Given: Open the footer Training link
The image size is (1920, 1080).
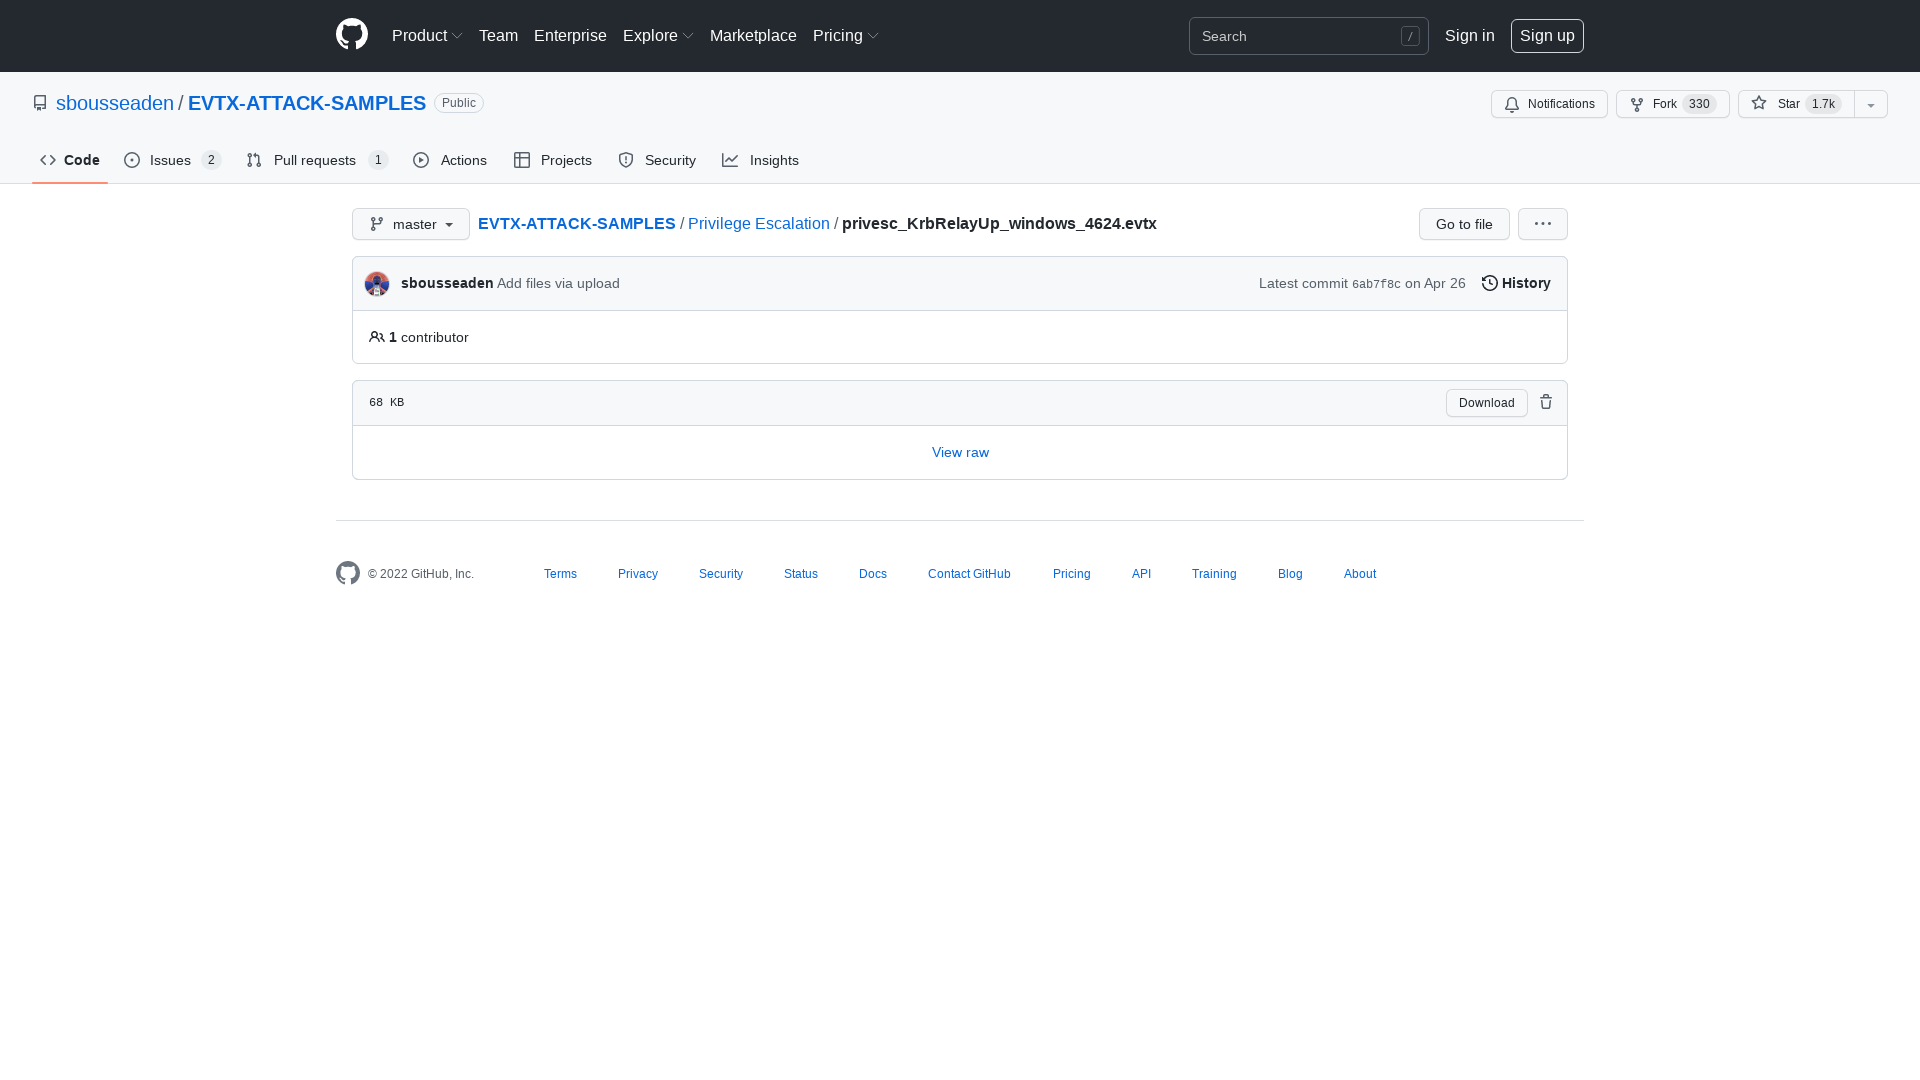Looking at the screenshot, I should click(x=1214, y=574).
